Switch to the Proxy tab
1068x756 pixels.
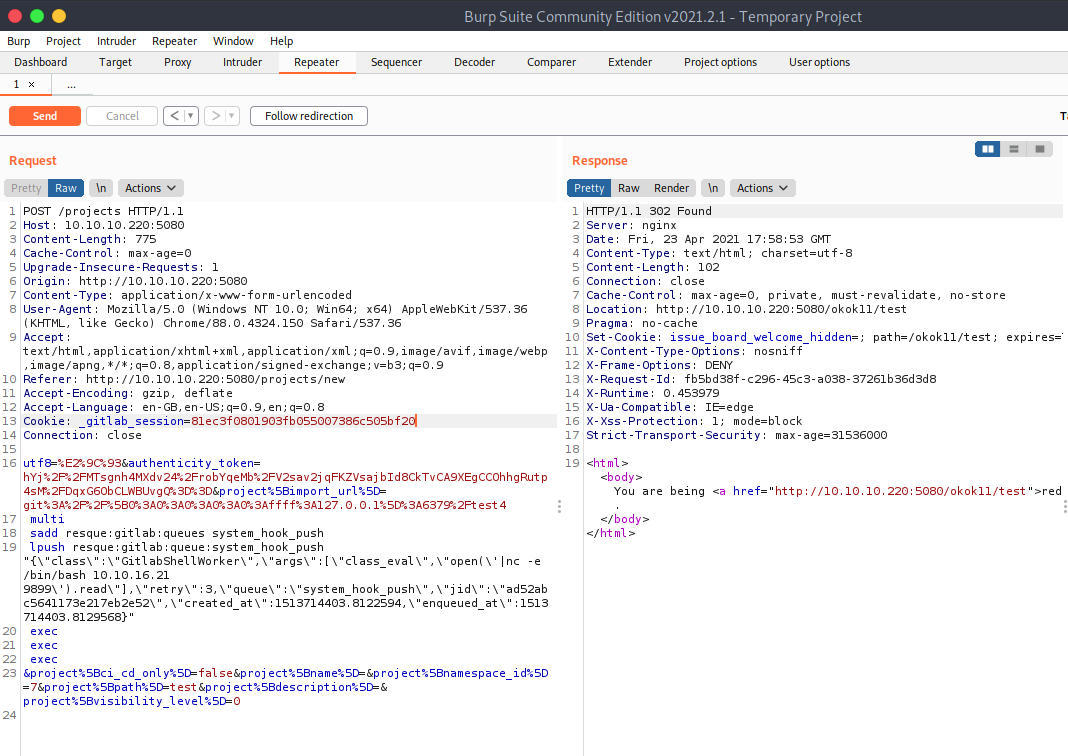click(x=178, y=62)
